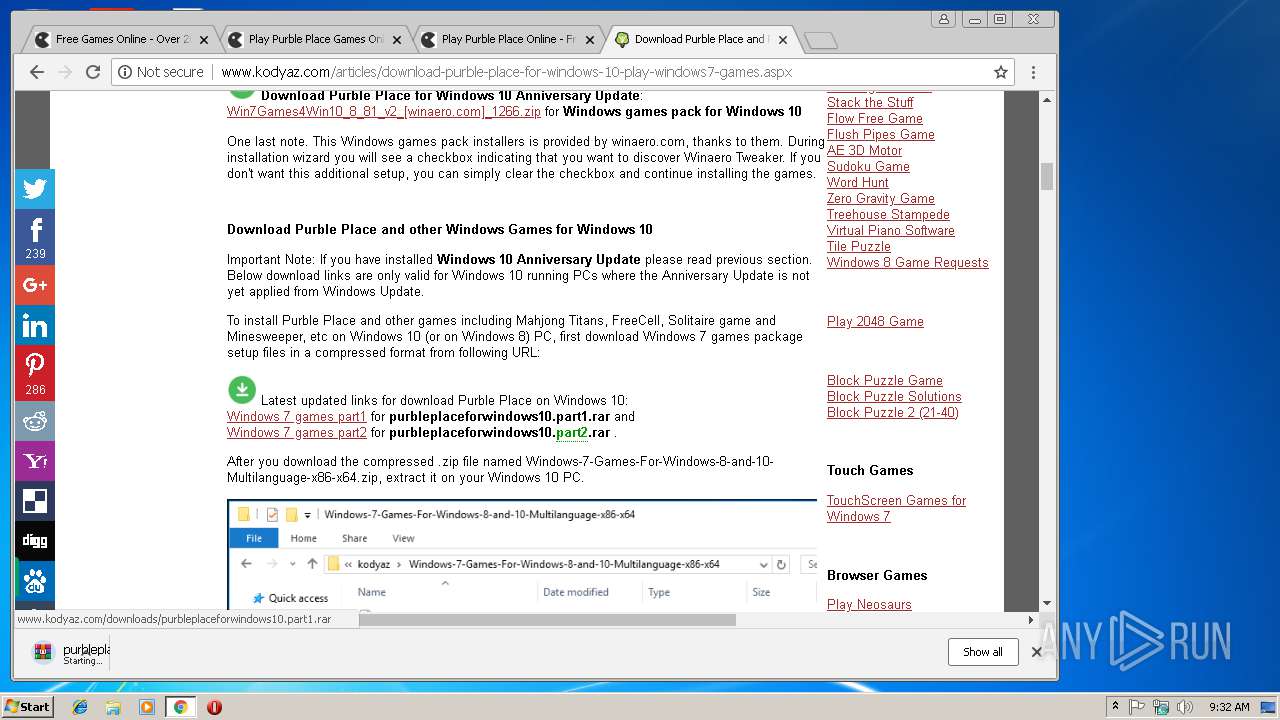Viewport: 1280px width, 720px height.
Task: Bookmark this page with star icon
Action: 1000,72
